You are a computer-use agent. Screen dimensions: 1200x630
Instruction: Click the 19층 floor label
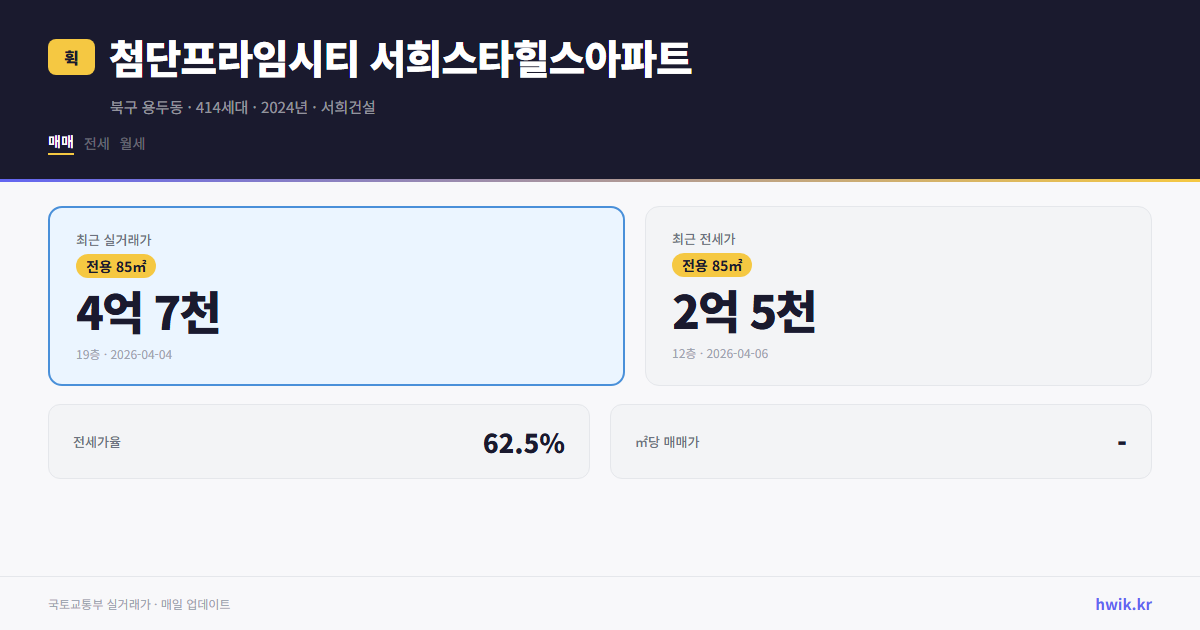(x=86, y=354)
